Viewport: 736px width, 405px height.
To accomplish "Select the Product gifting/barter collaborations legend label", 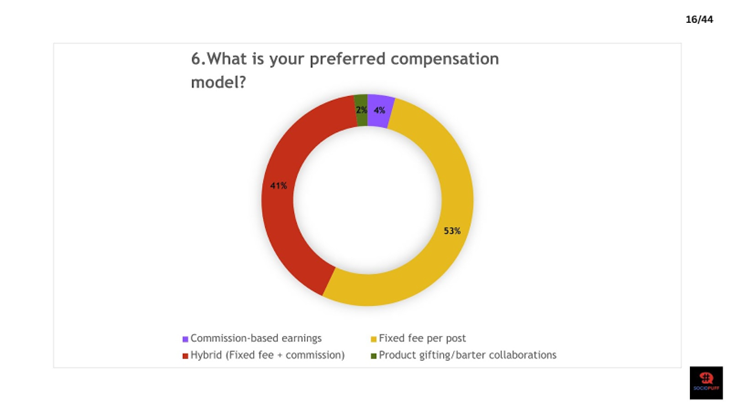I will tap(468, 355).
